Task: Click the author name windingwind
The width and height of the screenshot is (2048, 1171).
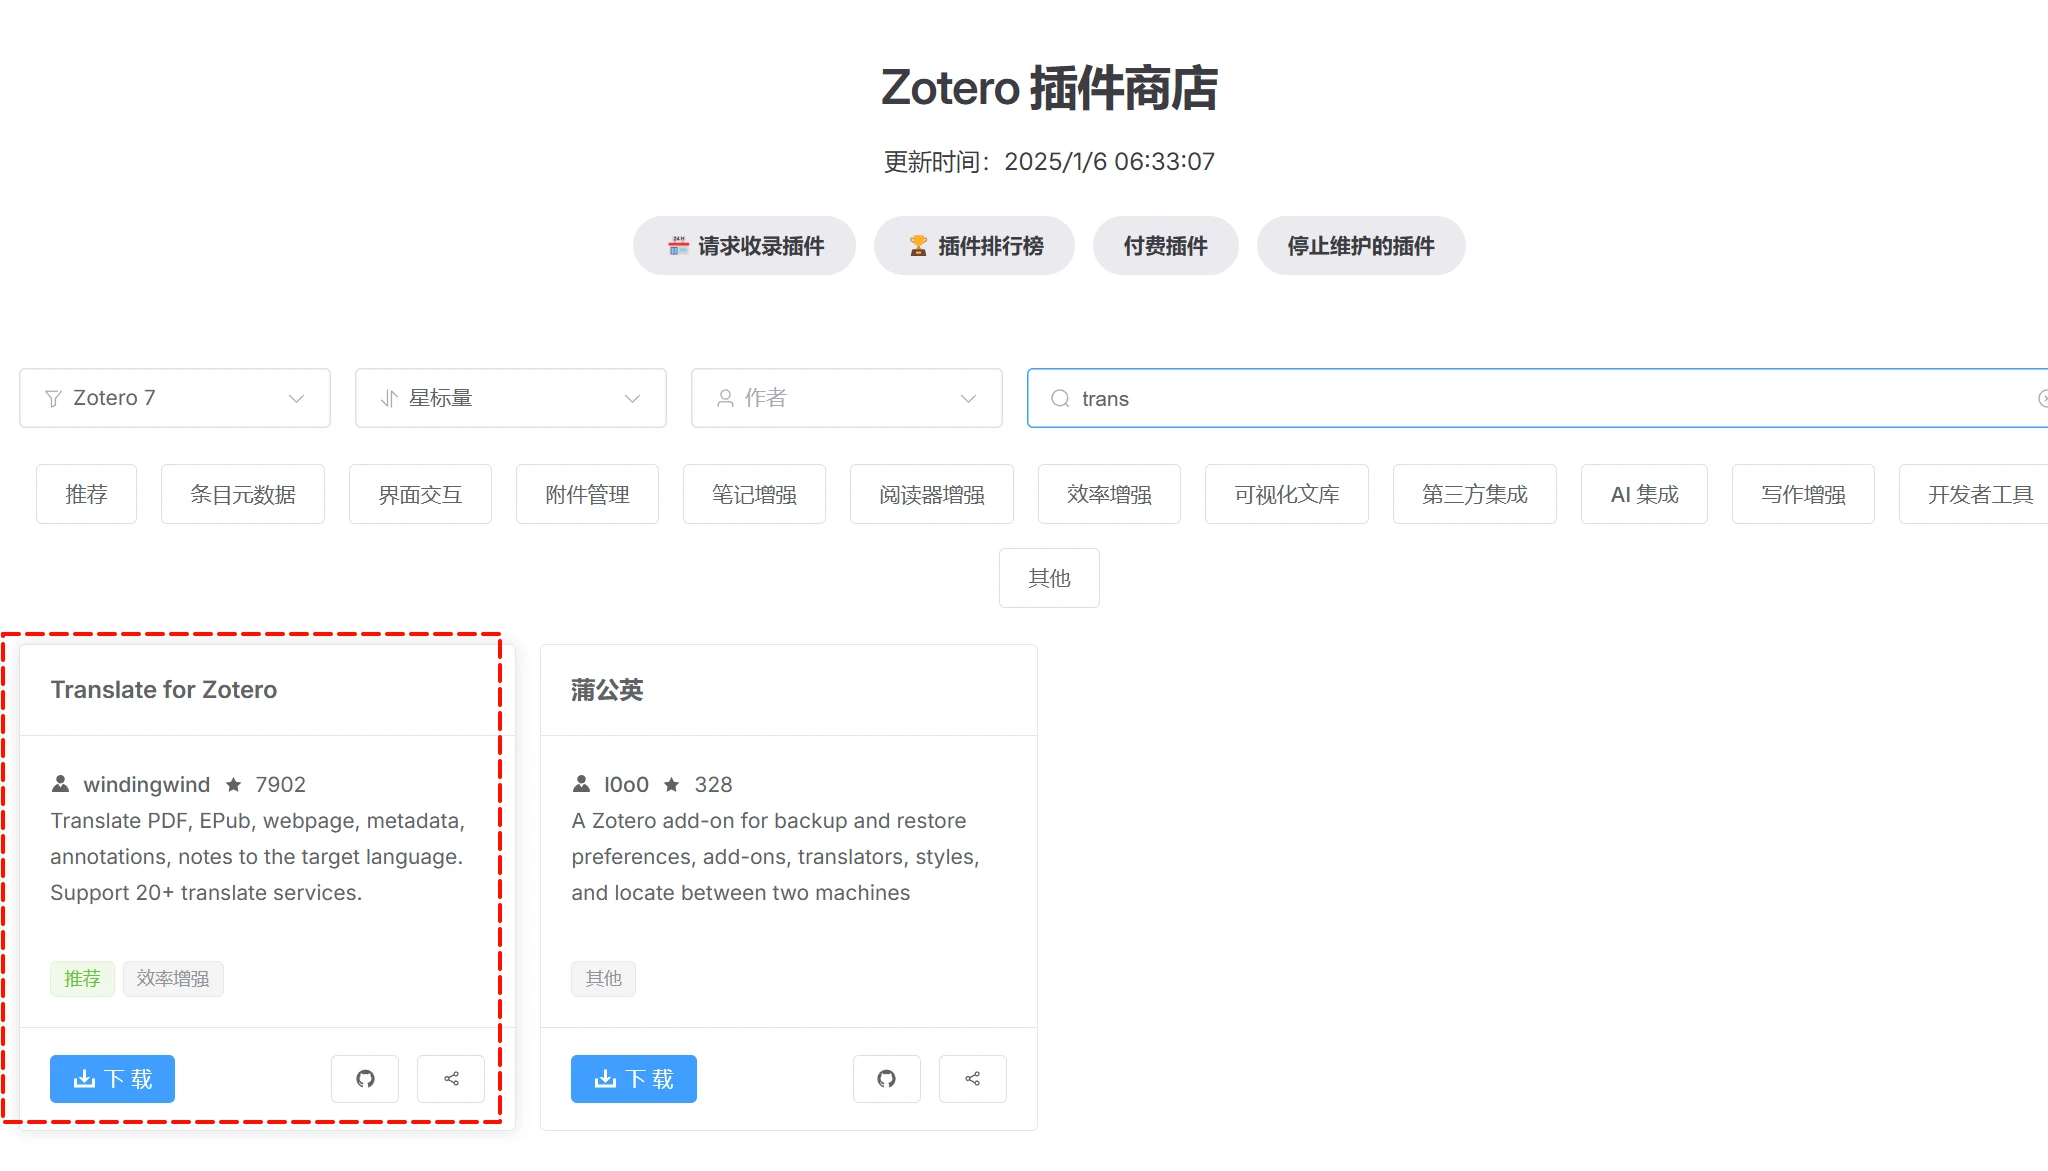Action: 147,785
